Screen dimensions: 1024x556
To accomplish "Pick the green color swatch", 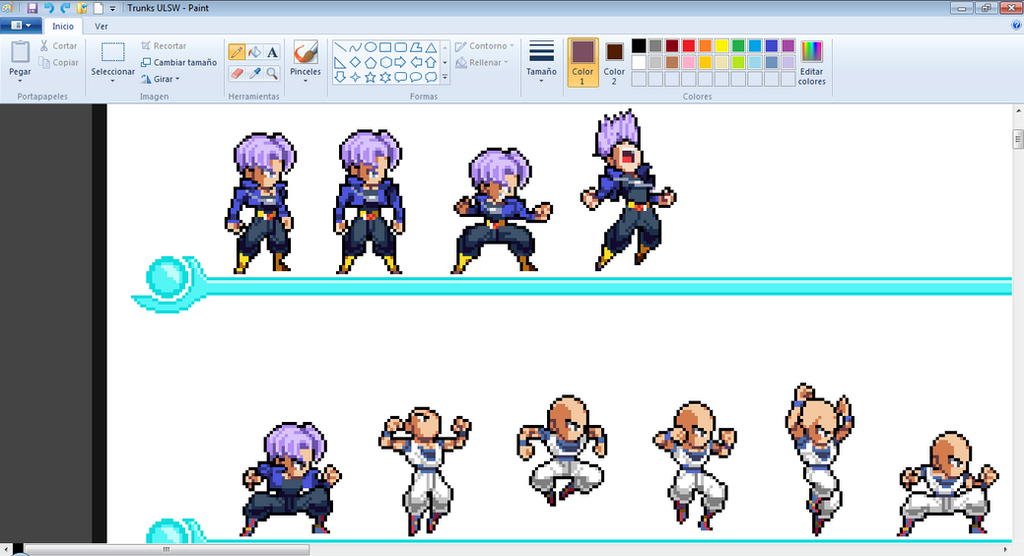I will click(739, 46).
